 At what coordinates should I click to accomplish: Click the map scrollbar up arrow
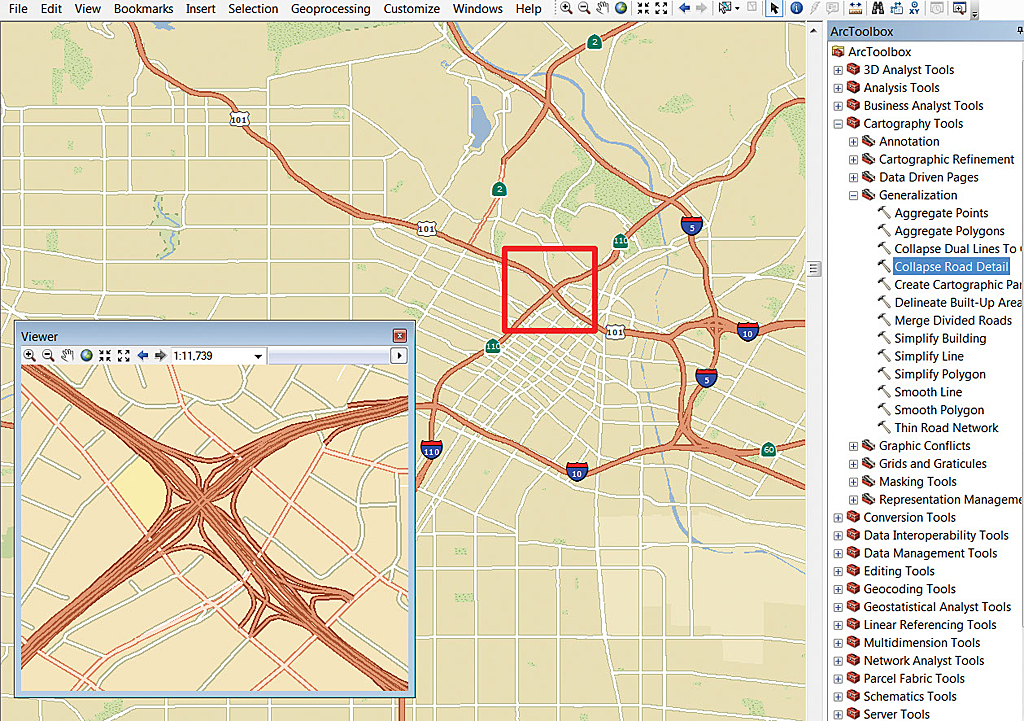813,31
